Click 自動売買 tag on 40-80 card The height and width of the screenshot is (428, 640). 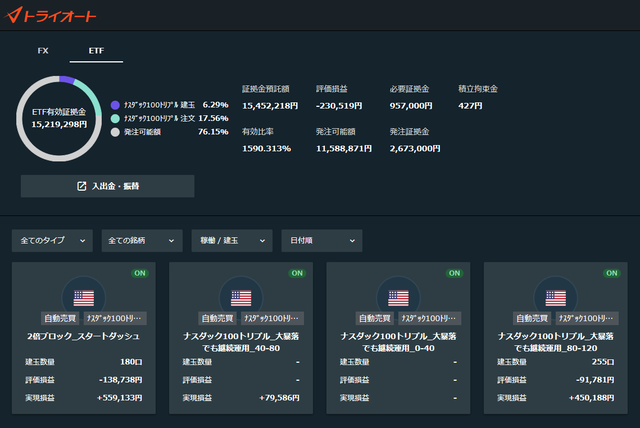click(x=217, y=318)
